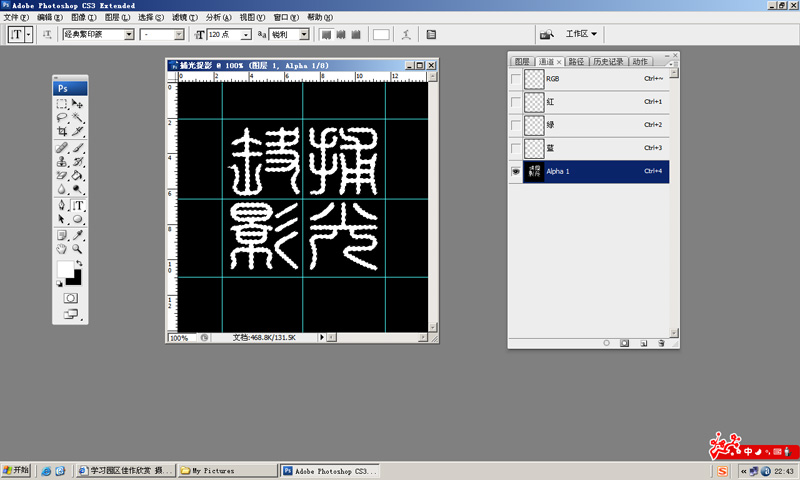Select the Horizontal Type tool in toolbox
The width and height of the screenshot is (800, 480).
pyautogui.click(x=78, y=205)
